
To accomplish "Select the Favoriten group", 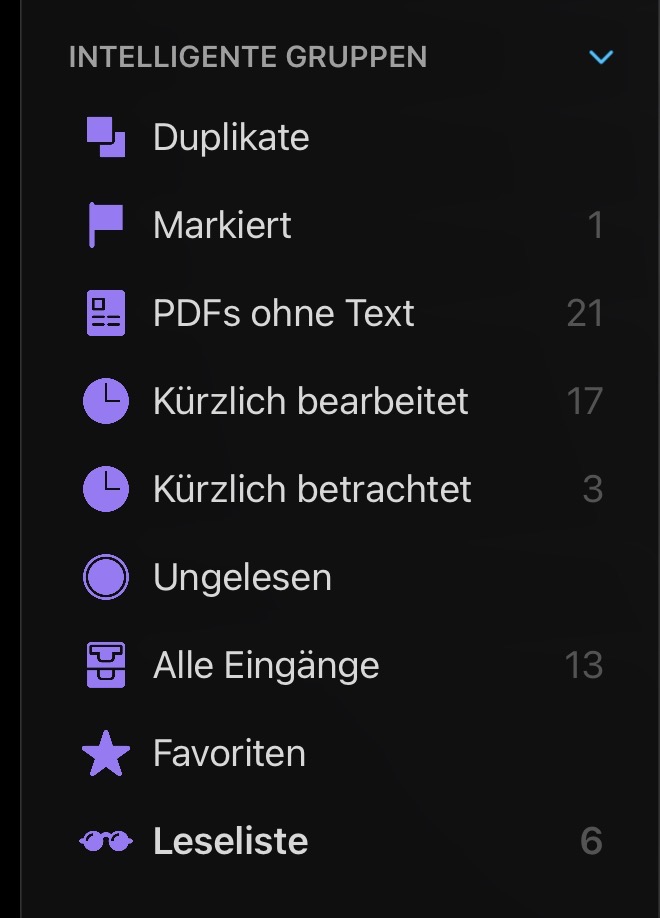I will pos(229,753).
